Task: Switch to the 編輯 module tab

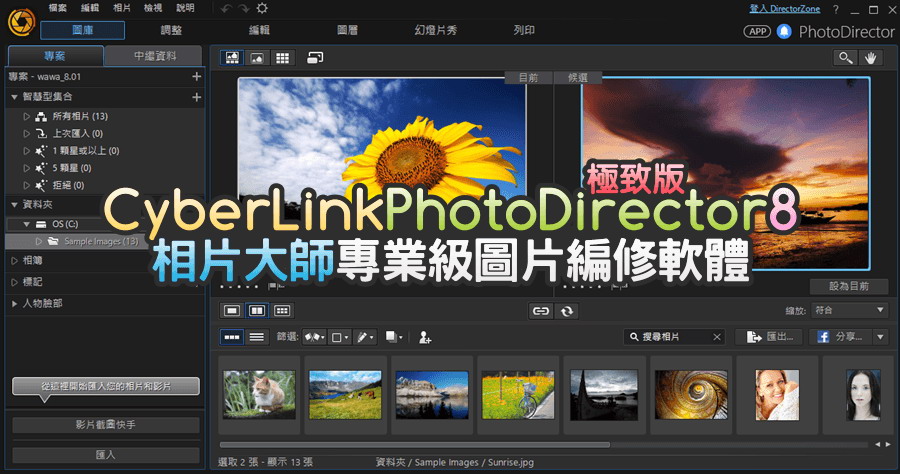Action: coord(259,30)
